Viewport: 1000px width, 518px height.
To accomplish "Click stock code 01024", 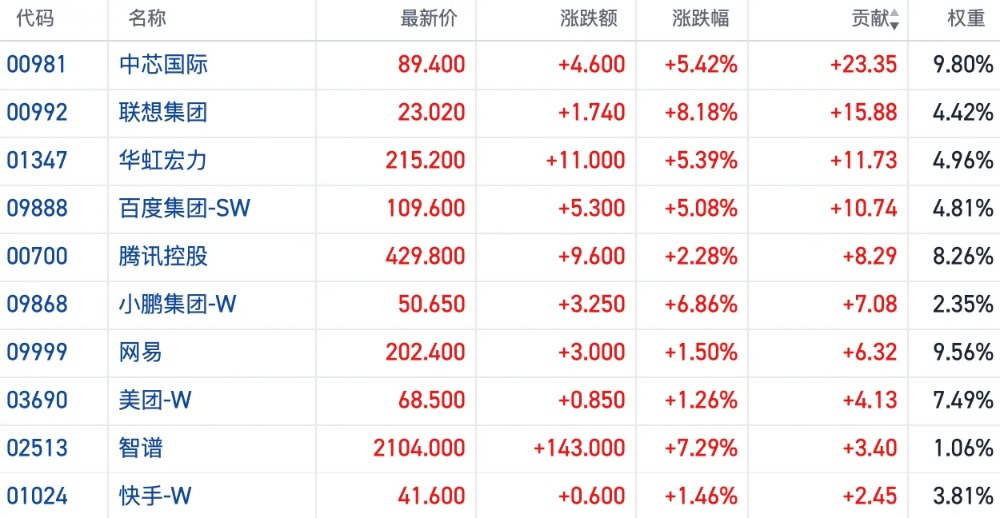I will point(37,496).
